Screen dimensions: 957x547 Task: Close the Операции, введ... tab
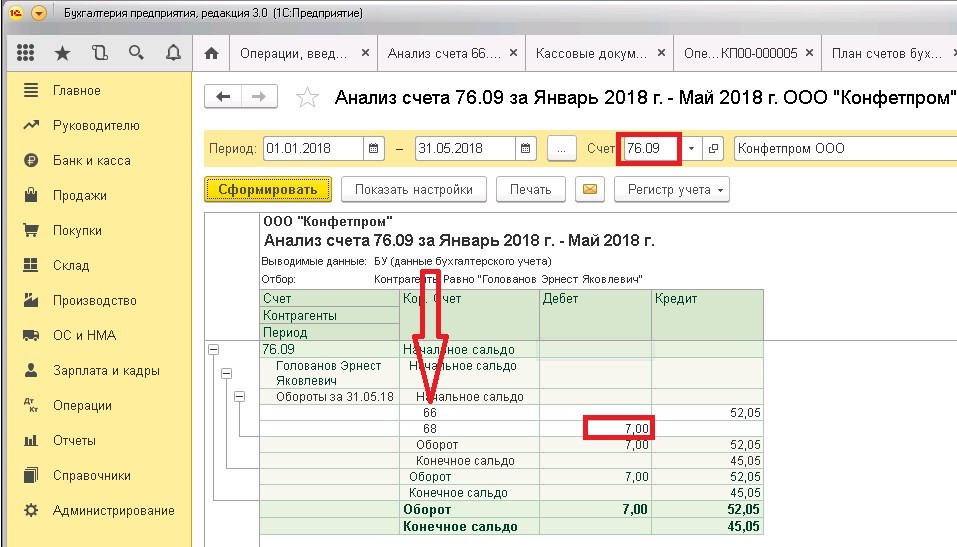[x=365, y=53]
